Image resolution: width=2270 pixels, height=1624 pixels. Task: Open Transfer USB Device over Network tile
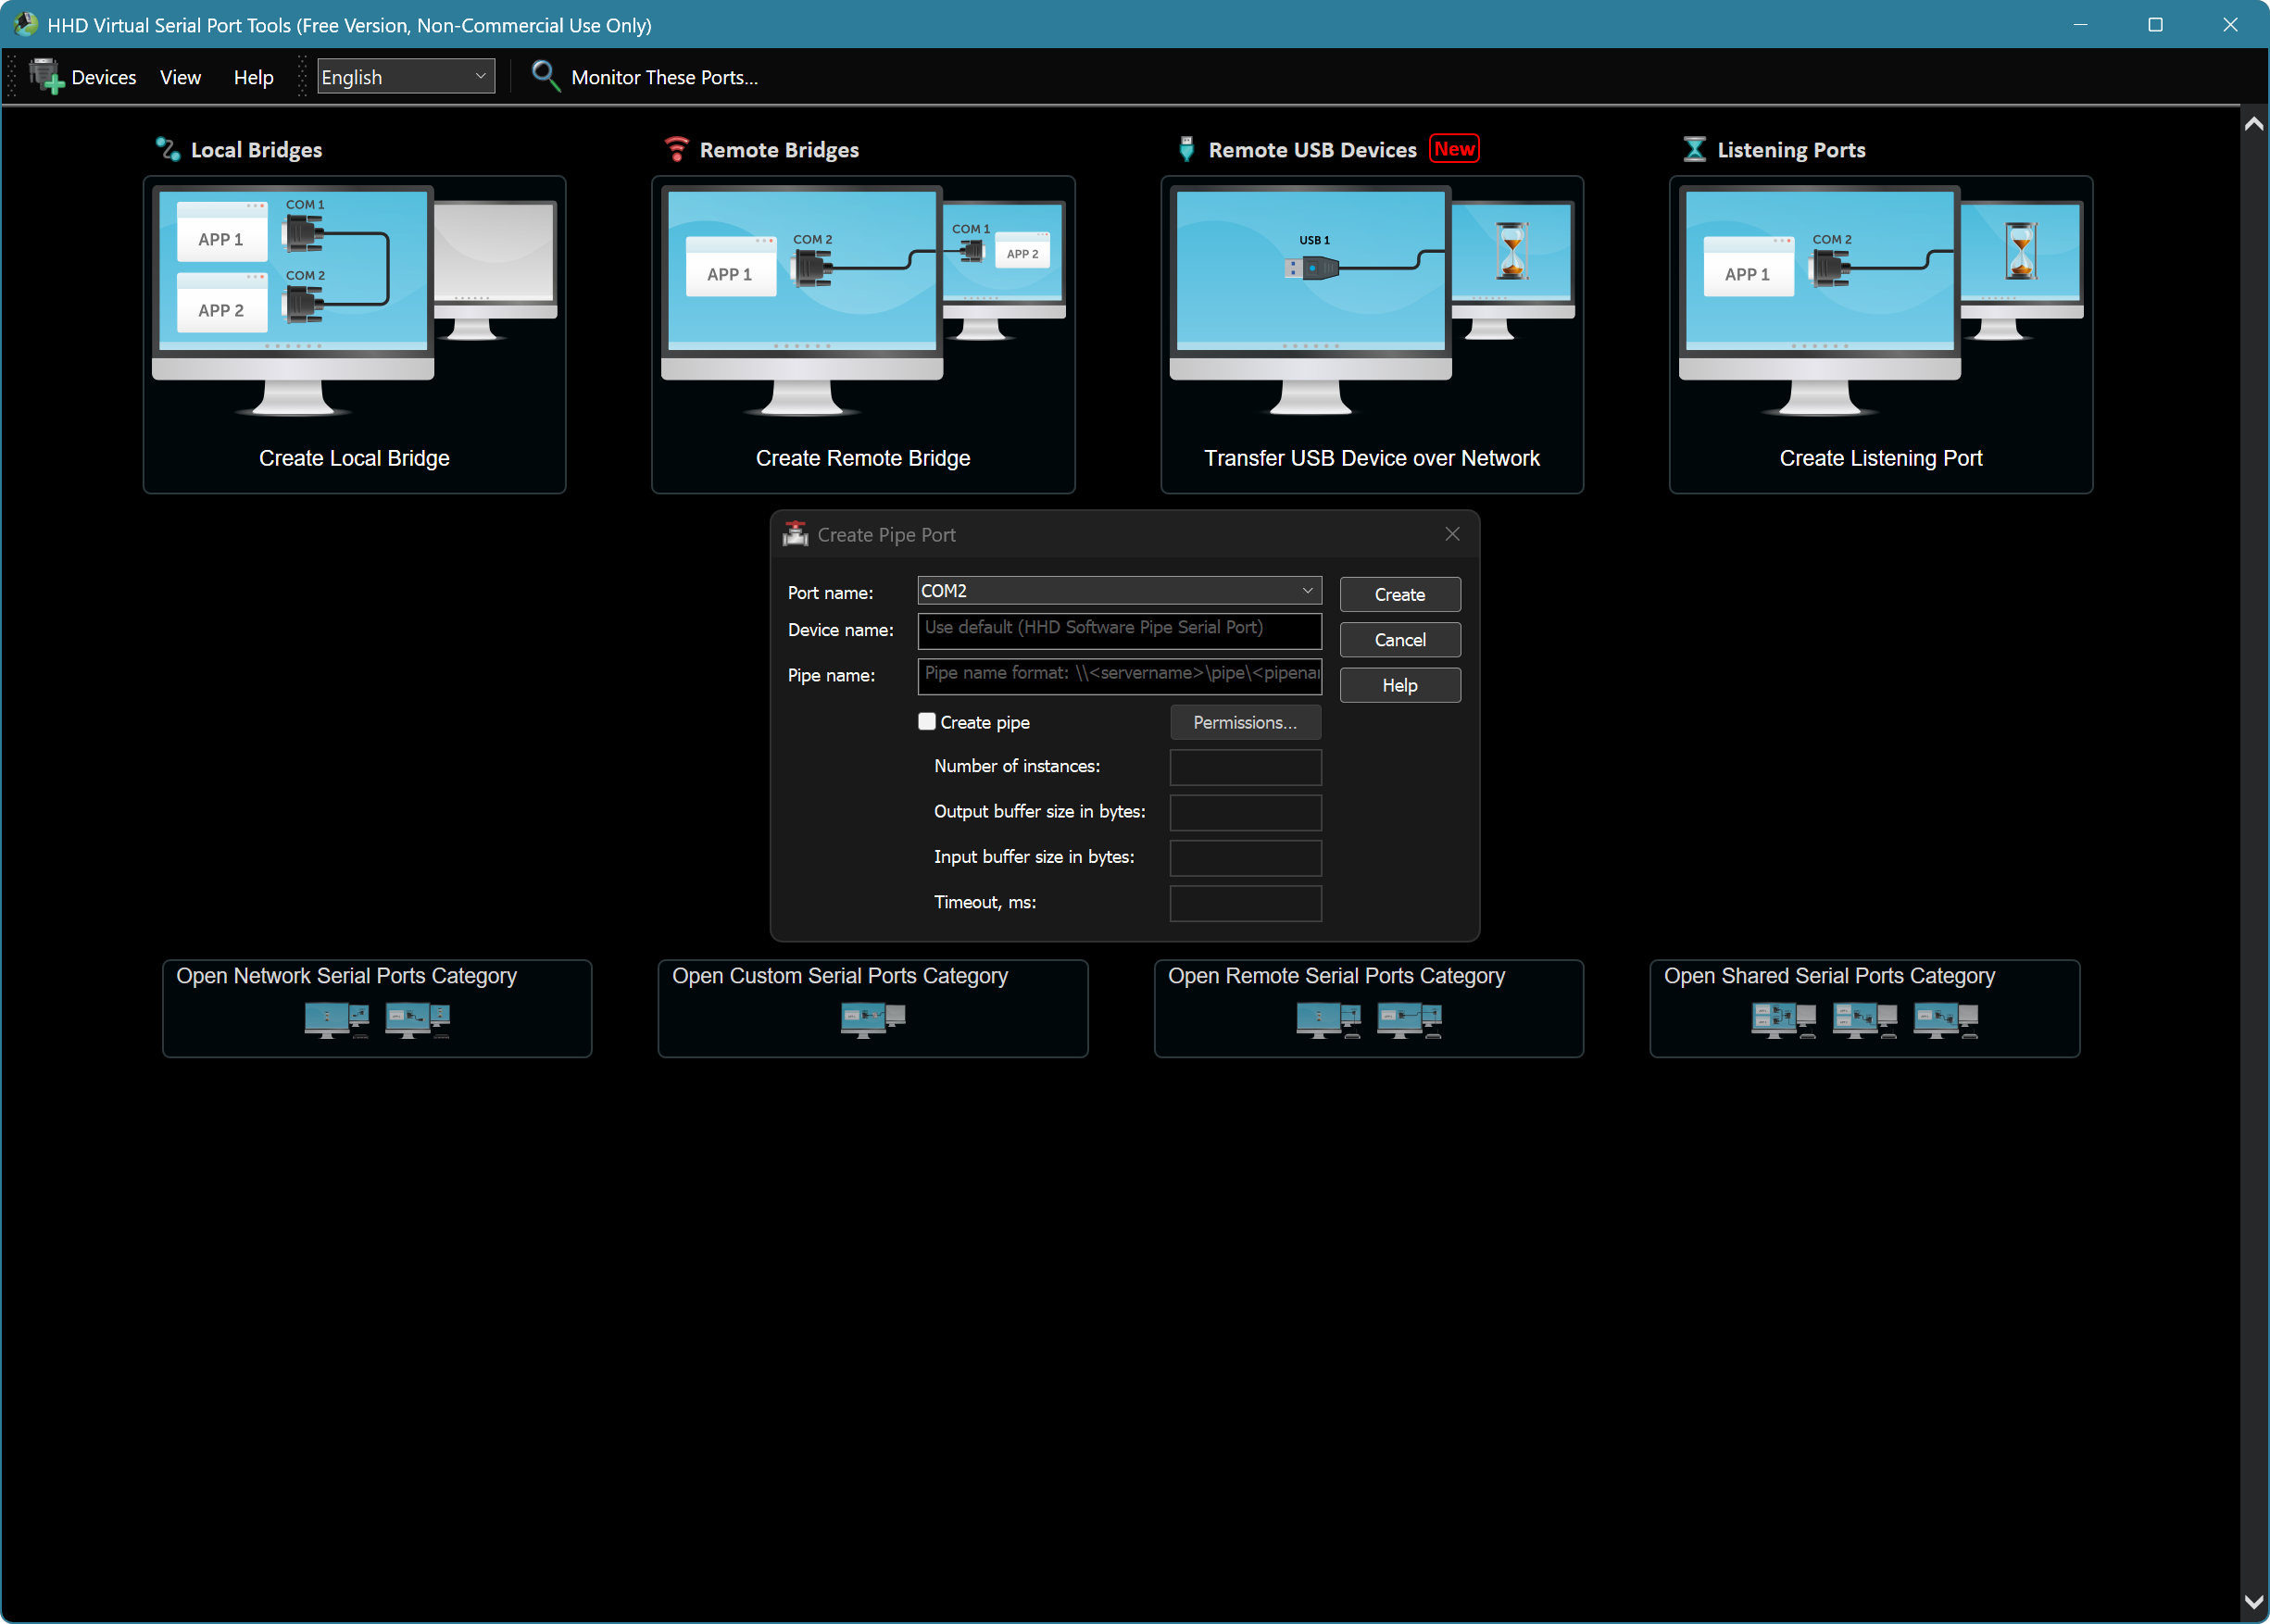(1371, 335)
